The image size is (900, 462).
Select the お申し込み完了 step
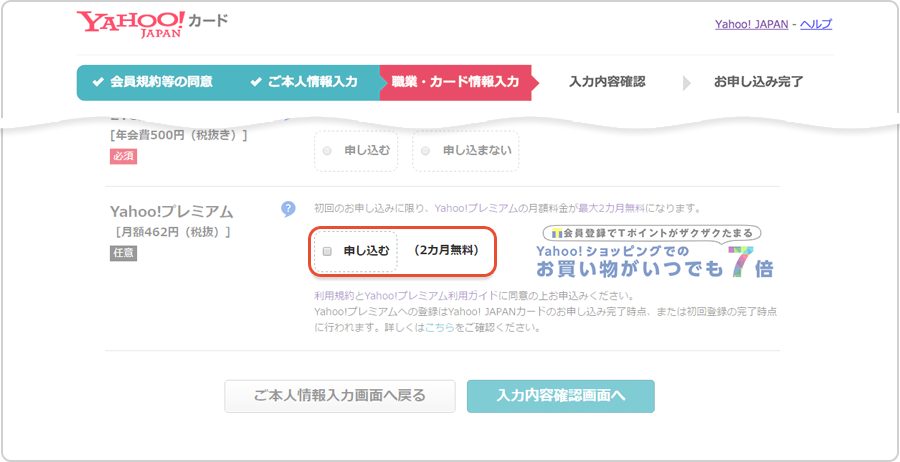point(758,82)
